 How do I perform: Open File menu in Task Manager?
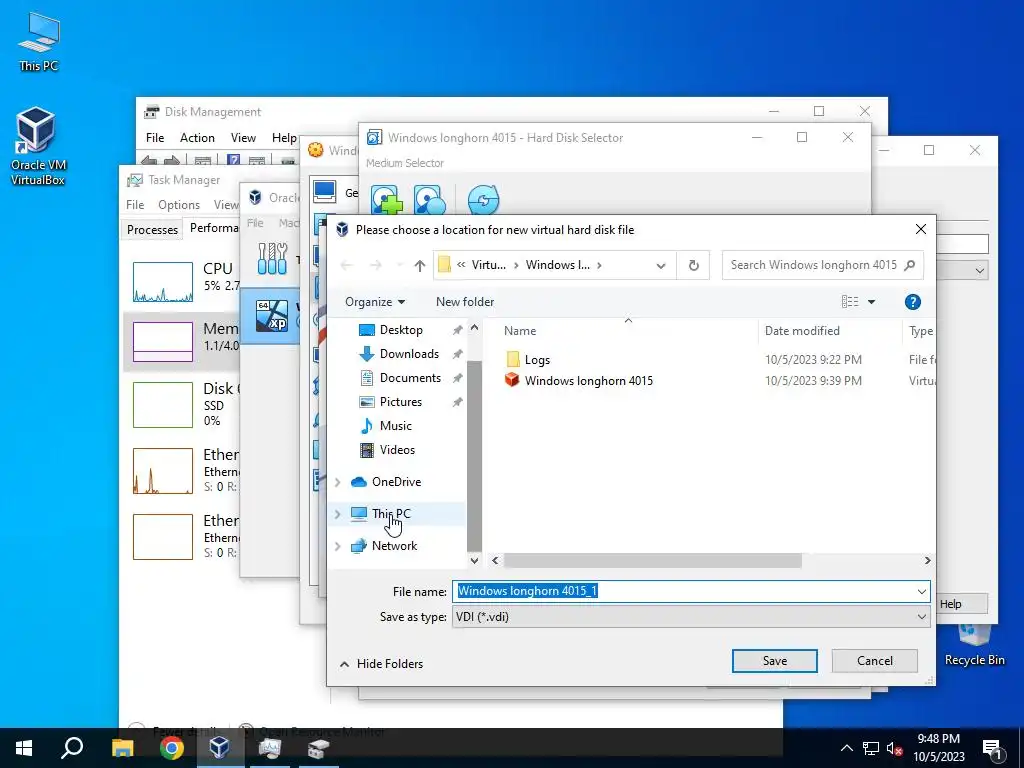(x=135, y=205)
